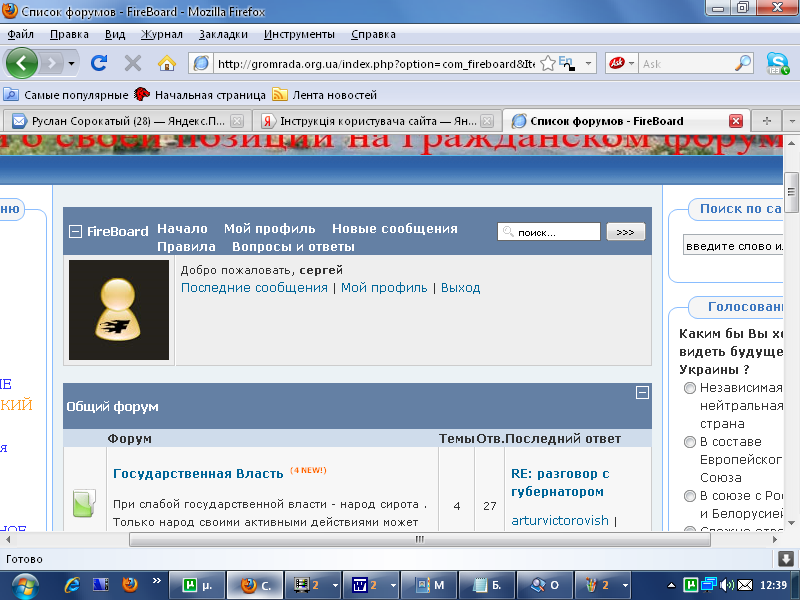This screenshot has width=800, height=600.
Task: Collapse the Общий форум category
Action: pos(642,392)
